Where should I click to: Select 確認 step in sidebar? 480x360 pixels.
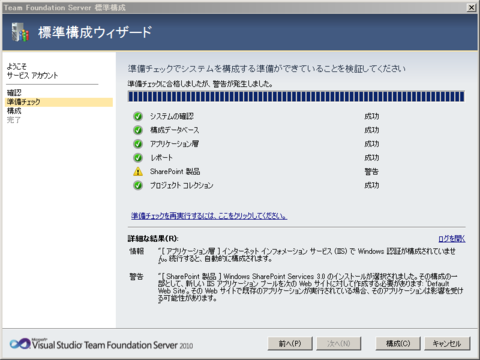(14, 93)
